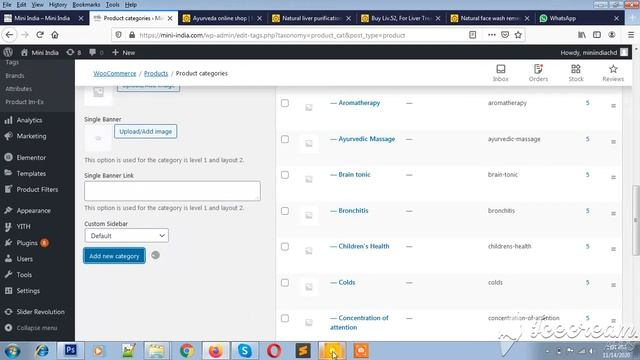The height and width of the screenshot is (360, 640).
Task: Open Photoshop from the taskbar
Action: 70,351
